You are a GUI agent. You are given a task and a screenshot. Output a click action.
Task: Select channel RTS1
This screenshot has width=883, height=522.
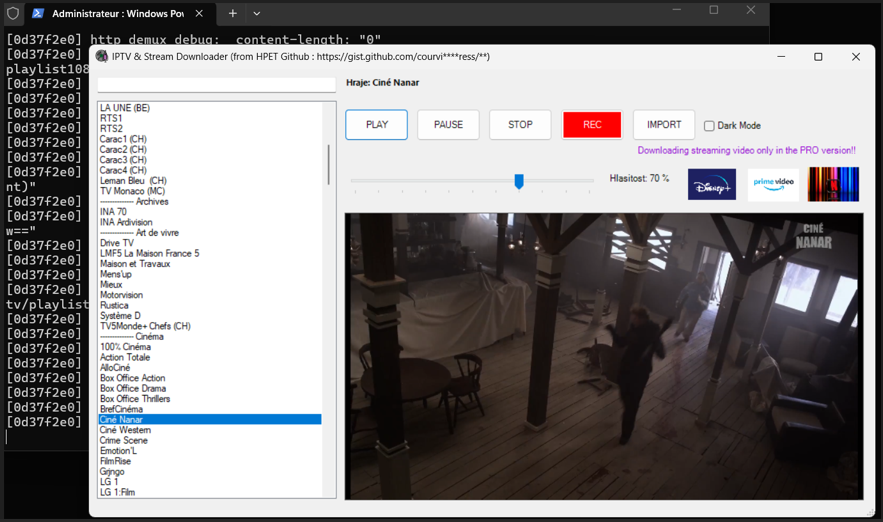(x=211, y=118)
